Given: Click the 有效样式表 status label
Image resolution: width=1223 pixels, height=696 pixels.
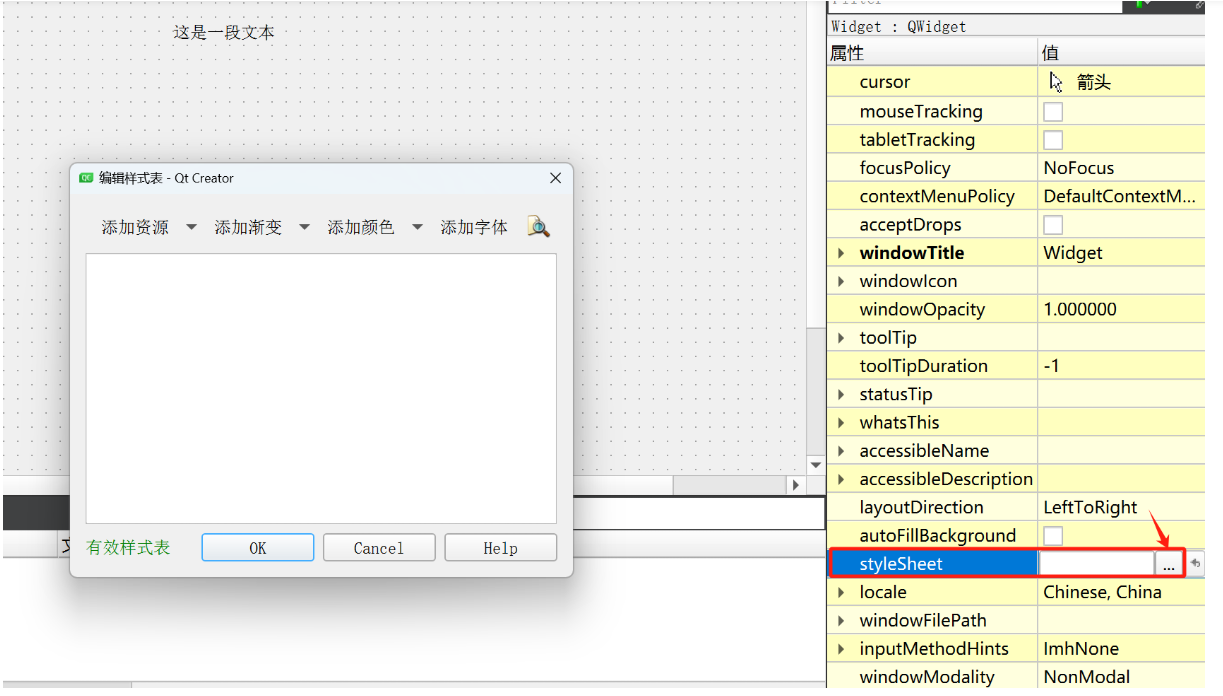Looking at the screenshot, I should (128, 547).
